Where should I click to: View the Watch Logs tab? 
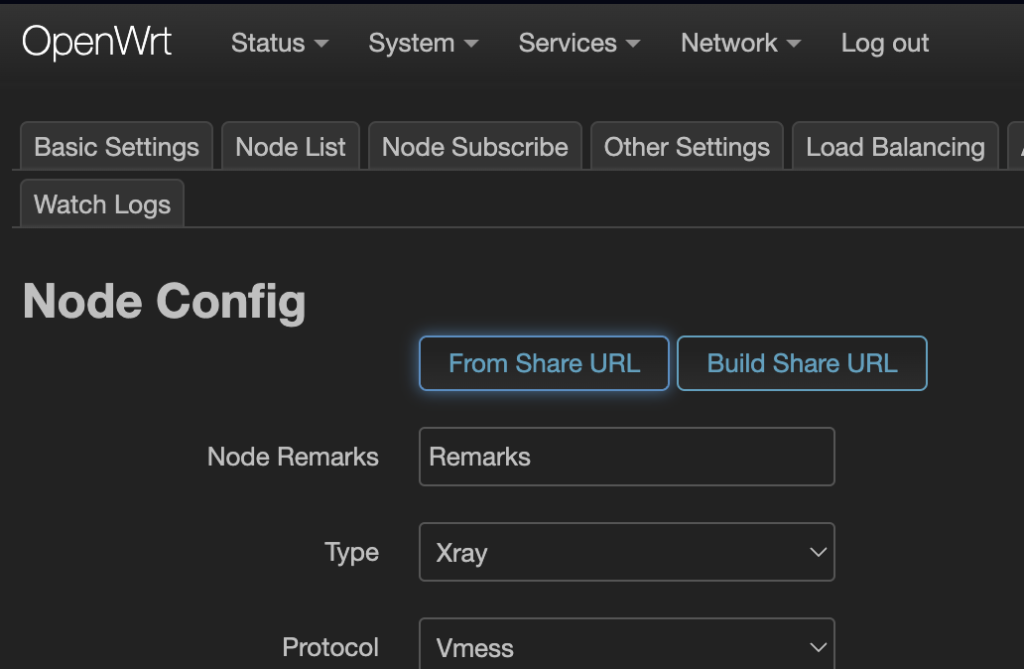tap(102, 204)
